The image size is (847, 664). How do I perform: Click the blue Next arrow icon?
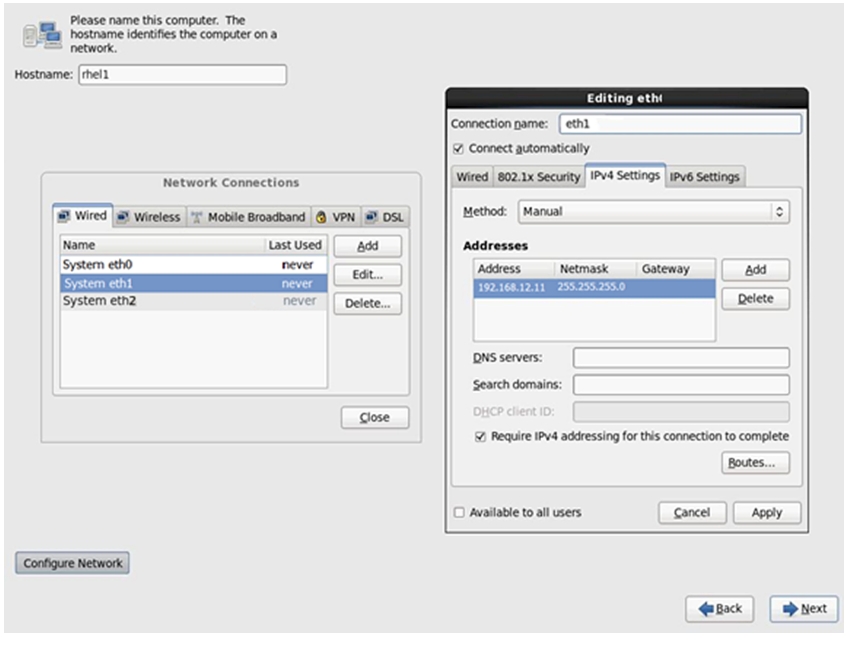click(790, 609)
